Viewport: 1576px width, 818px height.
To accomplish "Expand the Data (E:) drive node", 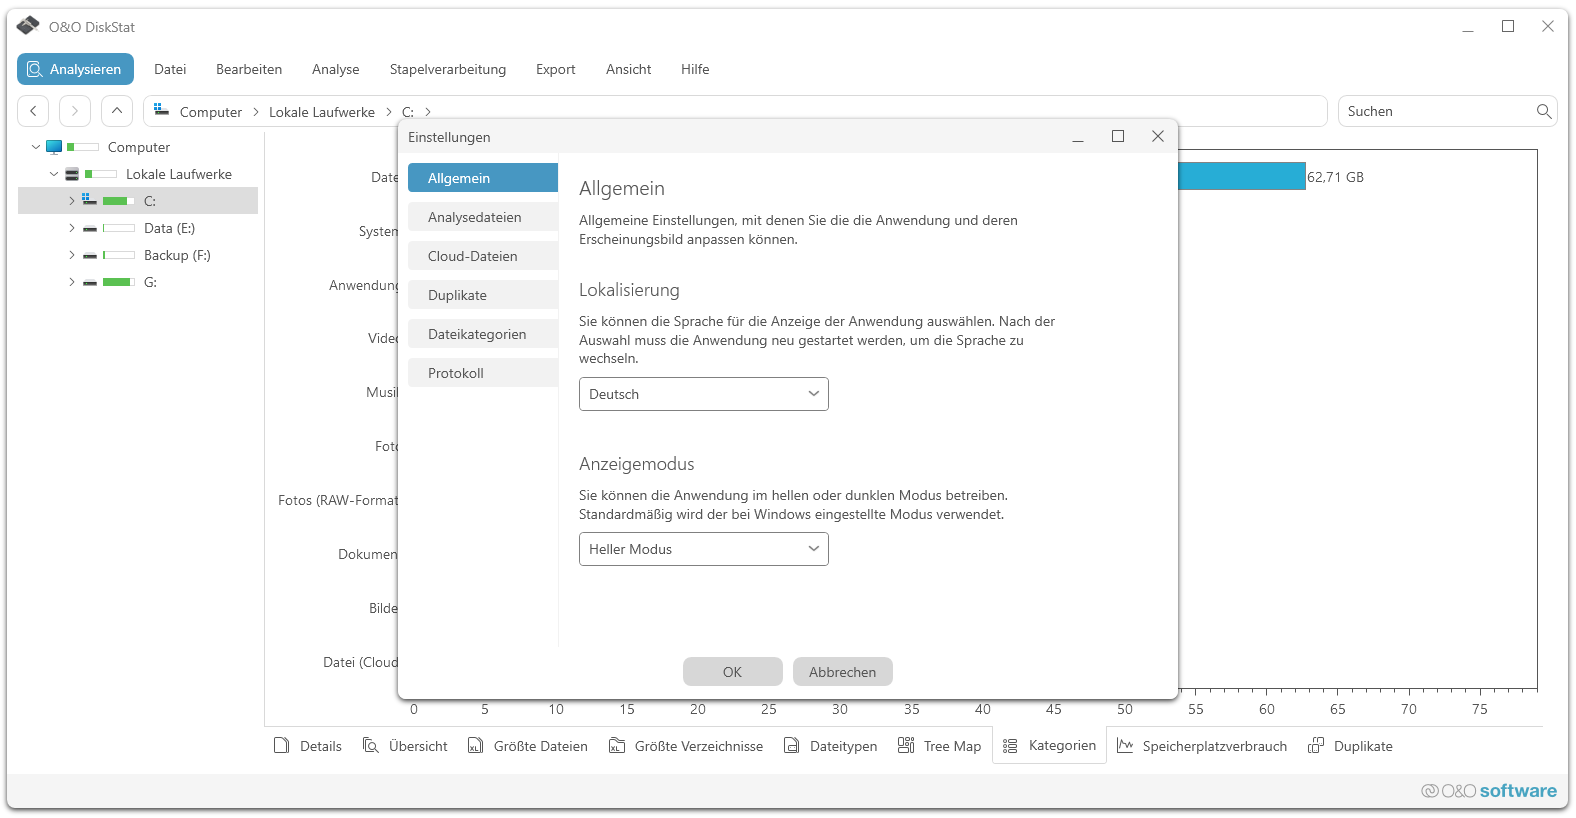I will [x=72, y=228].
